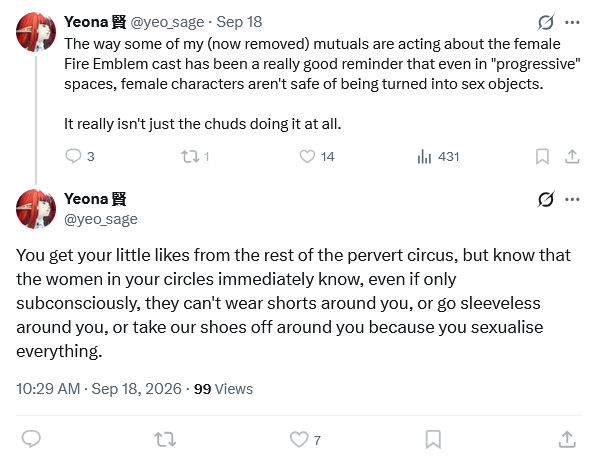Open Grok icon on first tweet
Image resolution: width=598 pixels, height=459 pixels.
546,22
